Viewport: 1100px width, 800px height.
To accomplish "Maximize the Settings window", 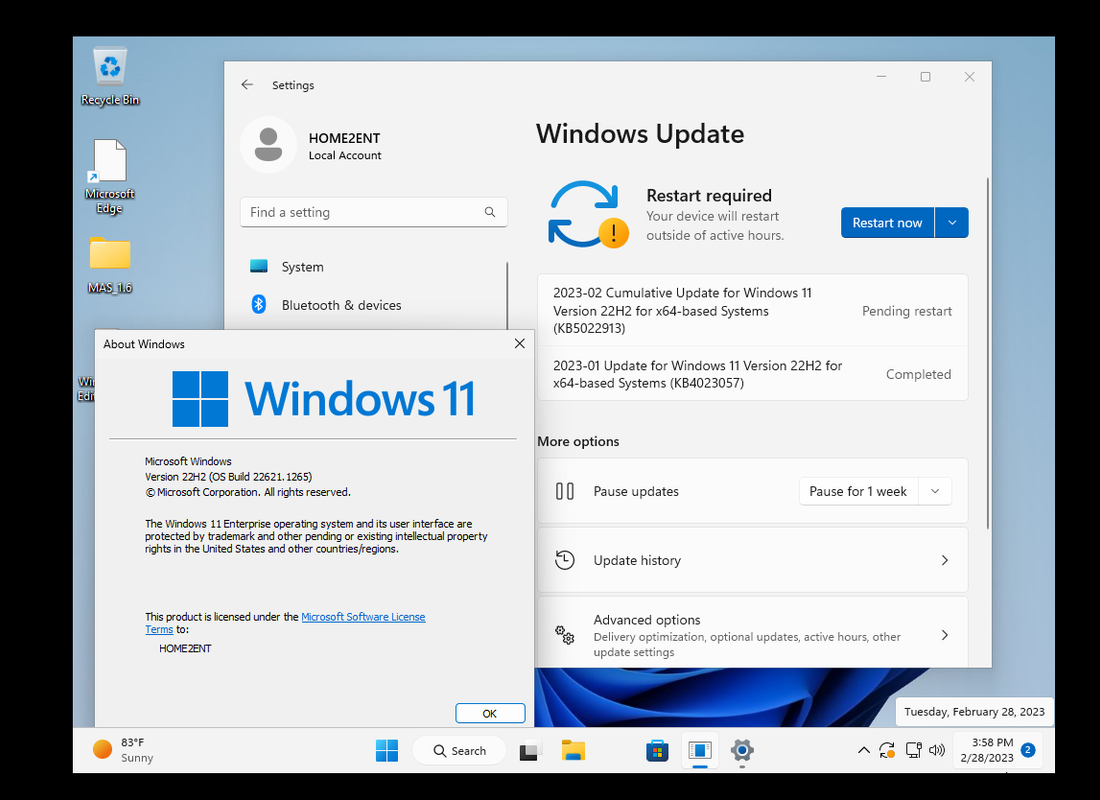I will (x=925, y=76).
